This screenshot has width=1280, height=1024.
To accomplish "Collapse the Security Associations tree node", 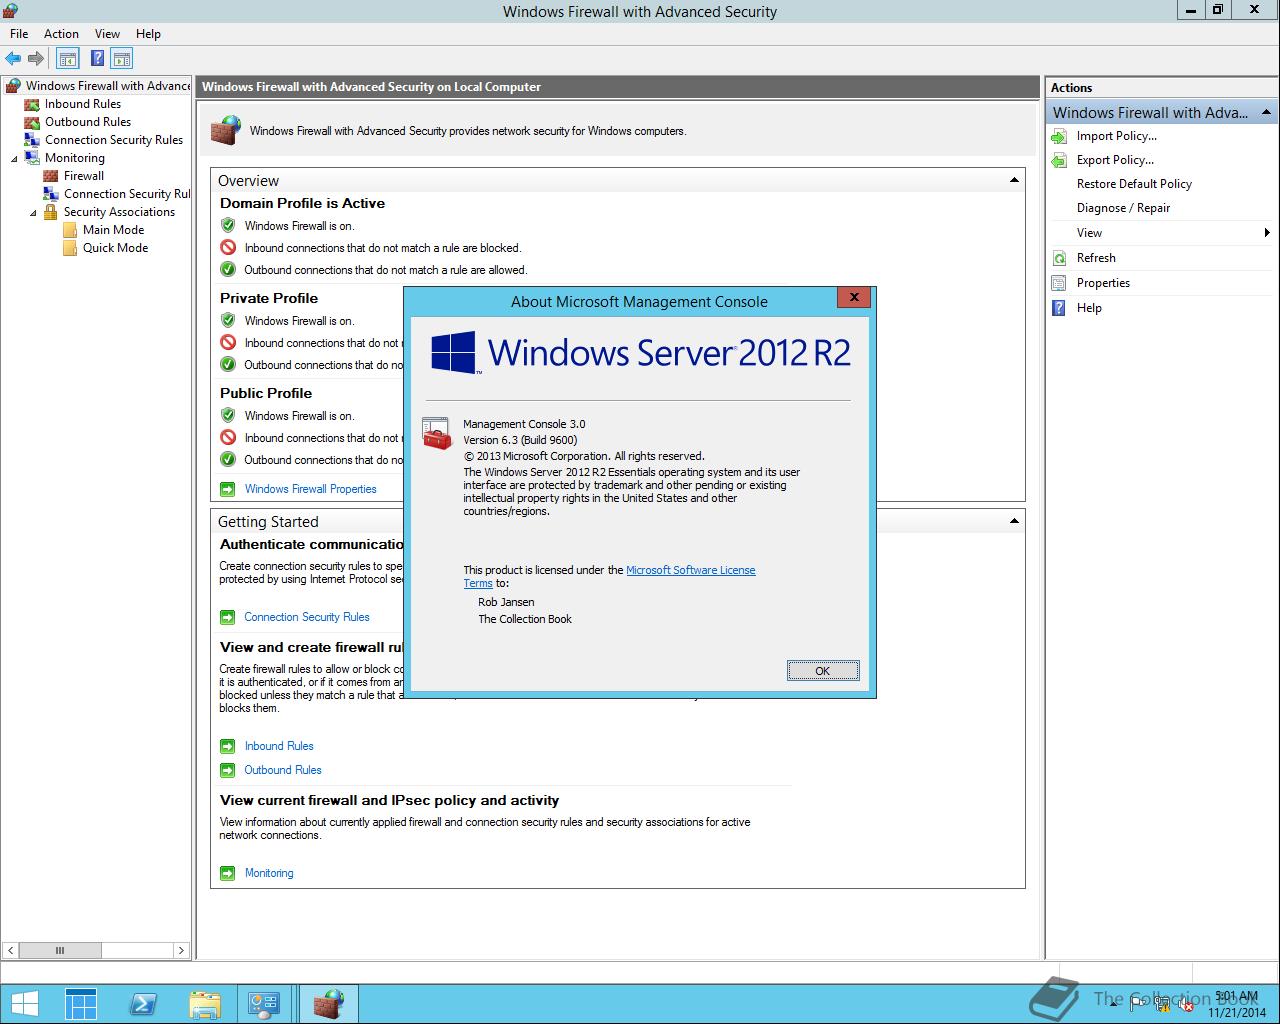I will 31,211.
